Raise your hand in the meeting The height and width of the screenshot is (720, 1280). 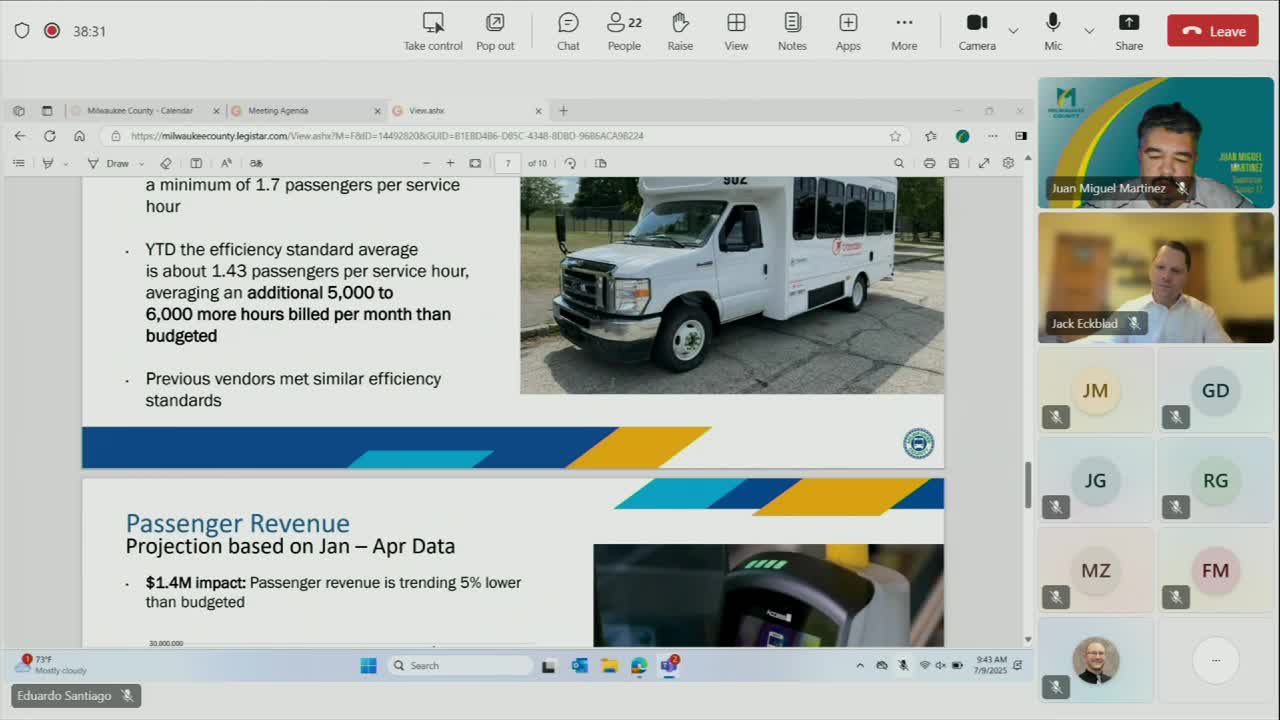pyautogui.click(x=680, y=31)
